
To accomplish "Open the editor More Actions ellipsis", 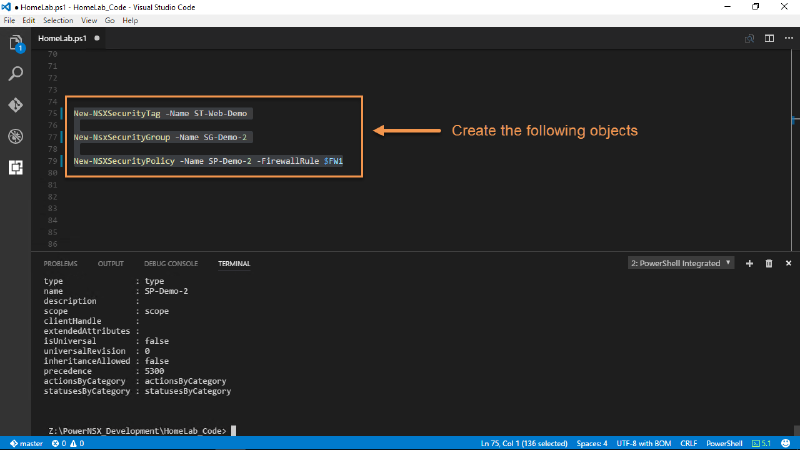I will [789, 38].
